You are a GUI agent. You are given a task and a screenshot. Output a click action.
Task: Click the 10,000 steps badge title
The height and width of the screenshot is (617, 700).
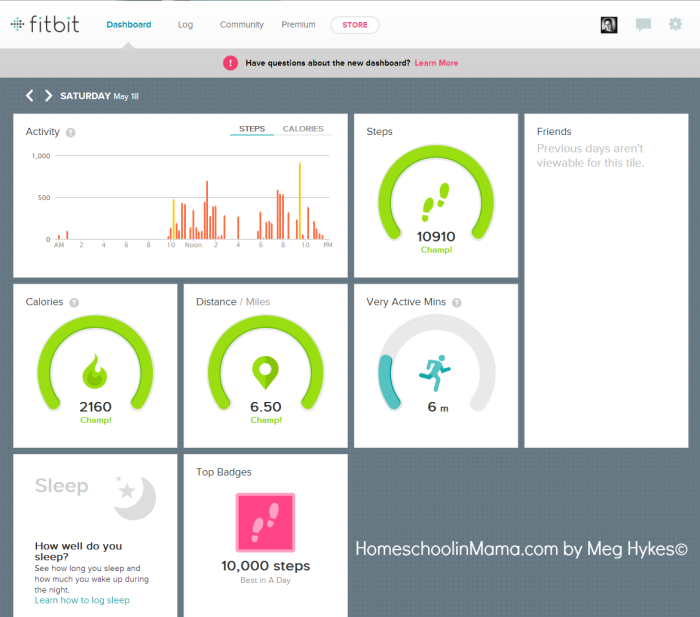[266, 566]
